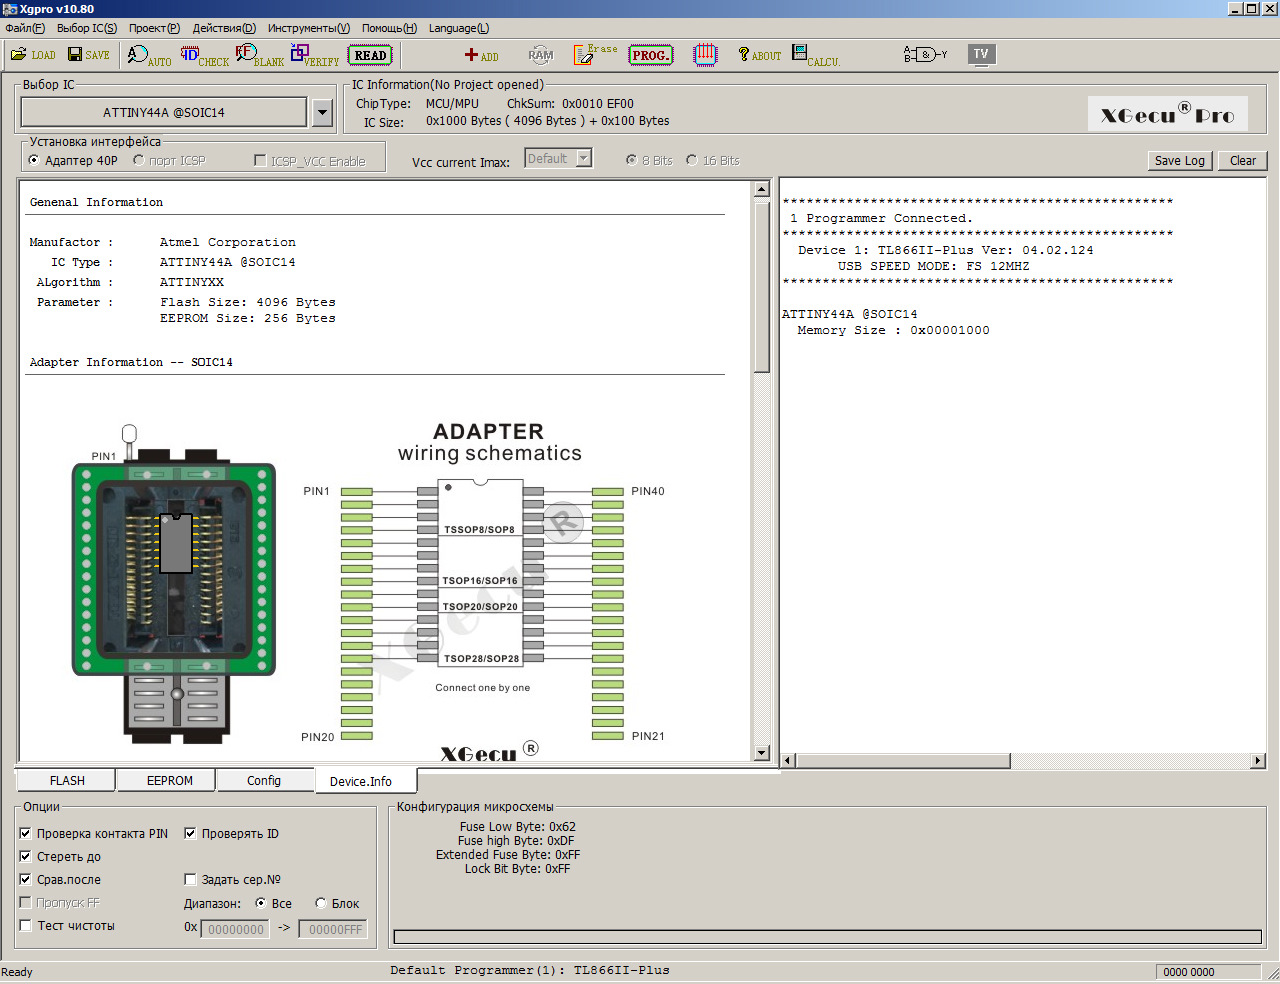Open the Файл menu
Screen dimensions: 1280x984
pos(24,28)
